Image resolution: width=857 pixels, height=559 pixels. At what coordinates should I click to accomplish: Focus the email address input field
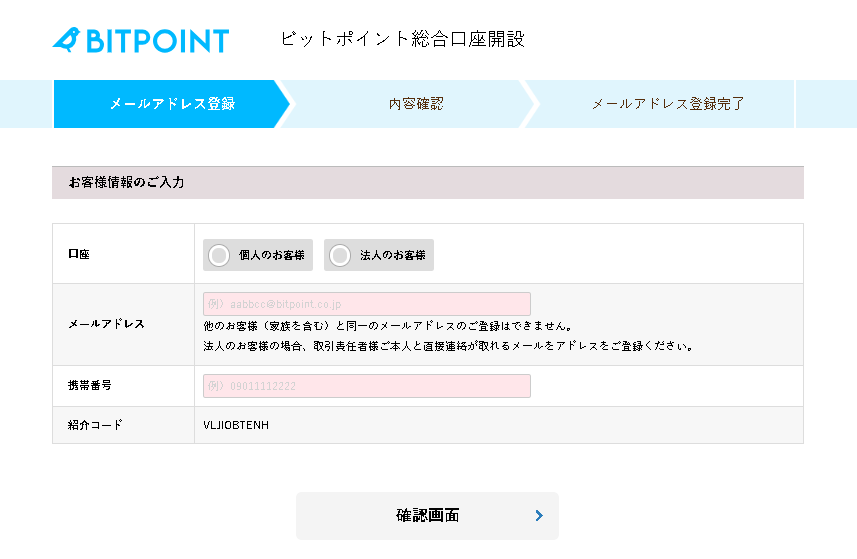pos(366,304)
